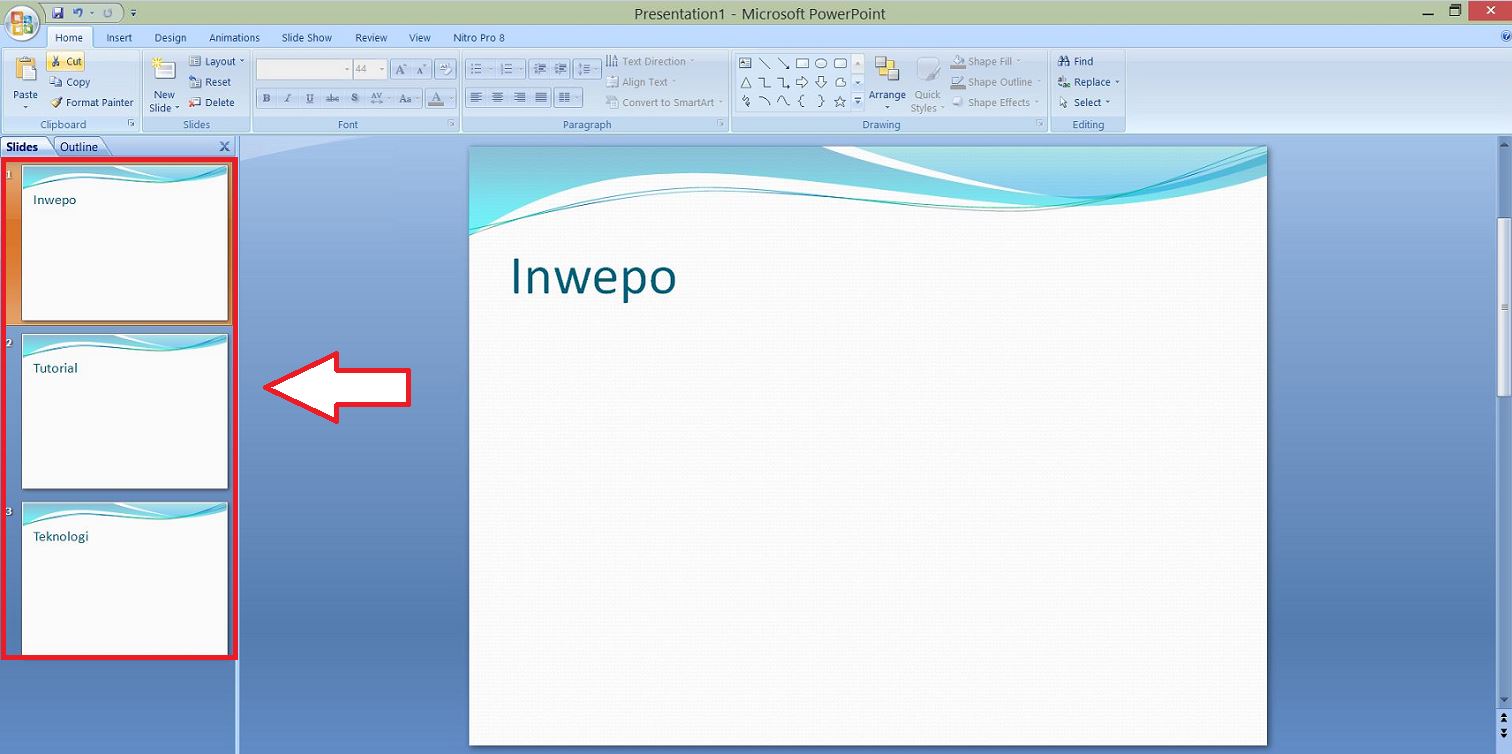Expand the shapes gallery More arrow
The height and width of the screenshot is (754, 1512).
[x=857, y=101]
